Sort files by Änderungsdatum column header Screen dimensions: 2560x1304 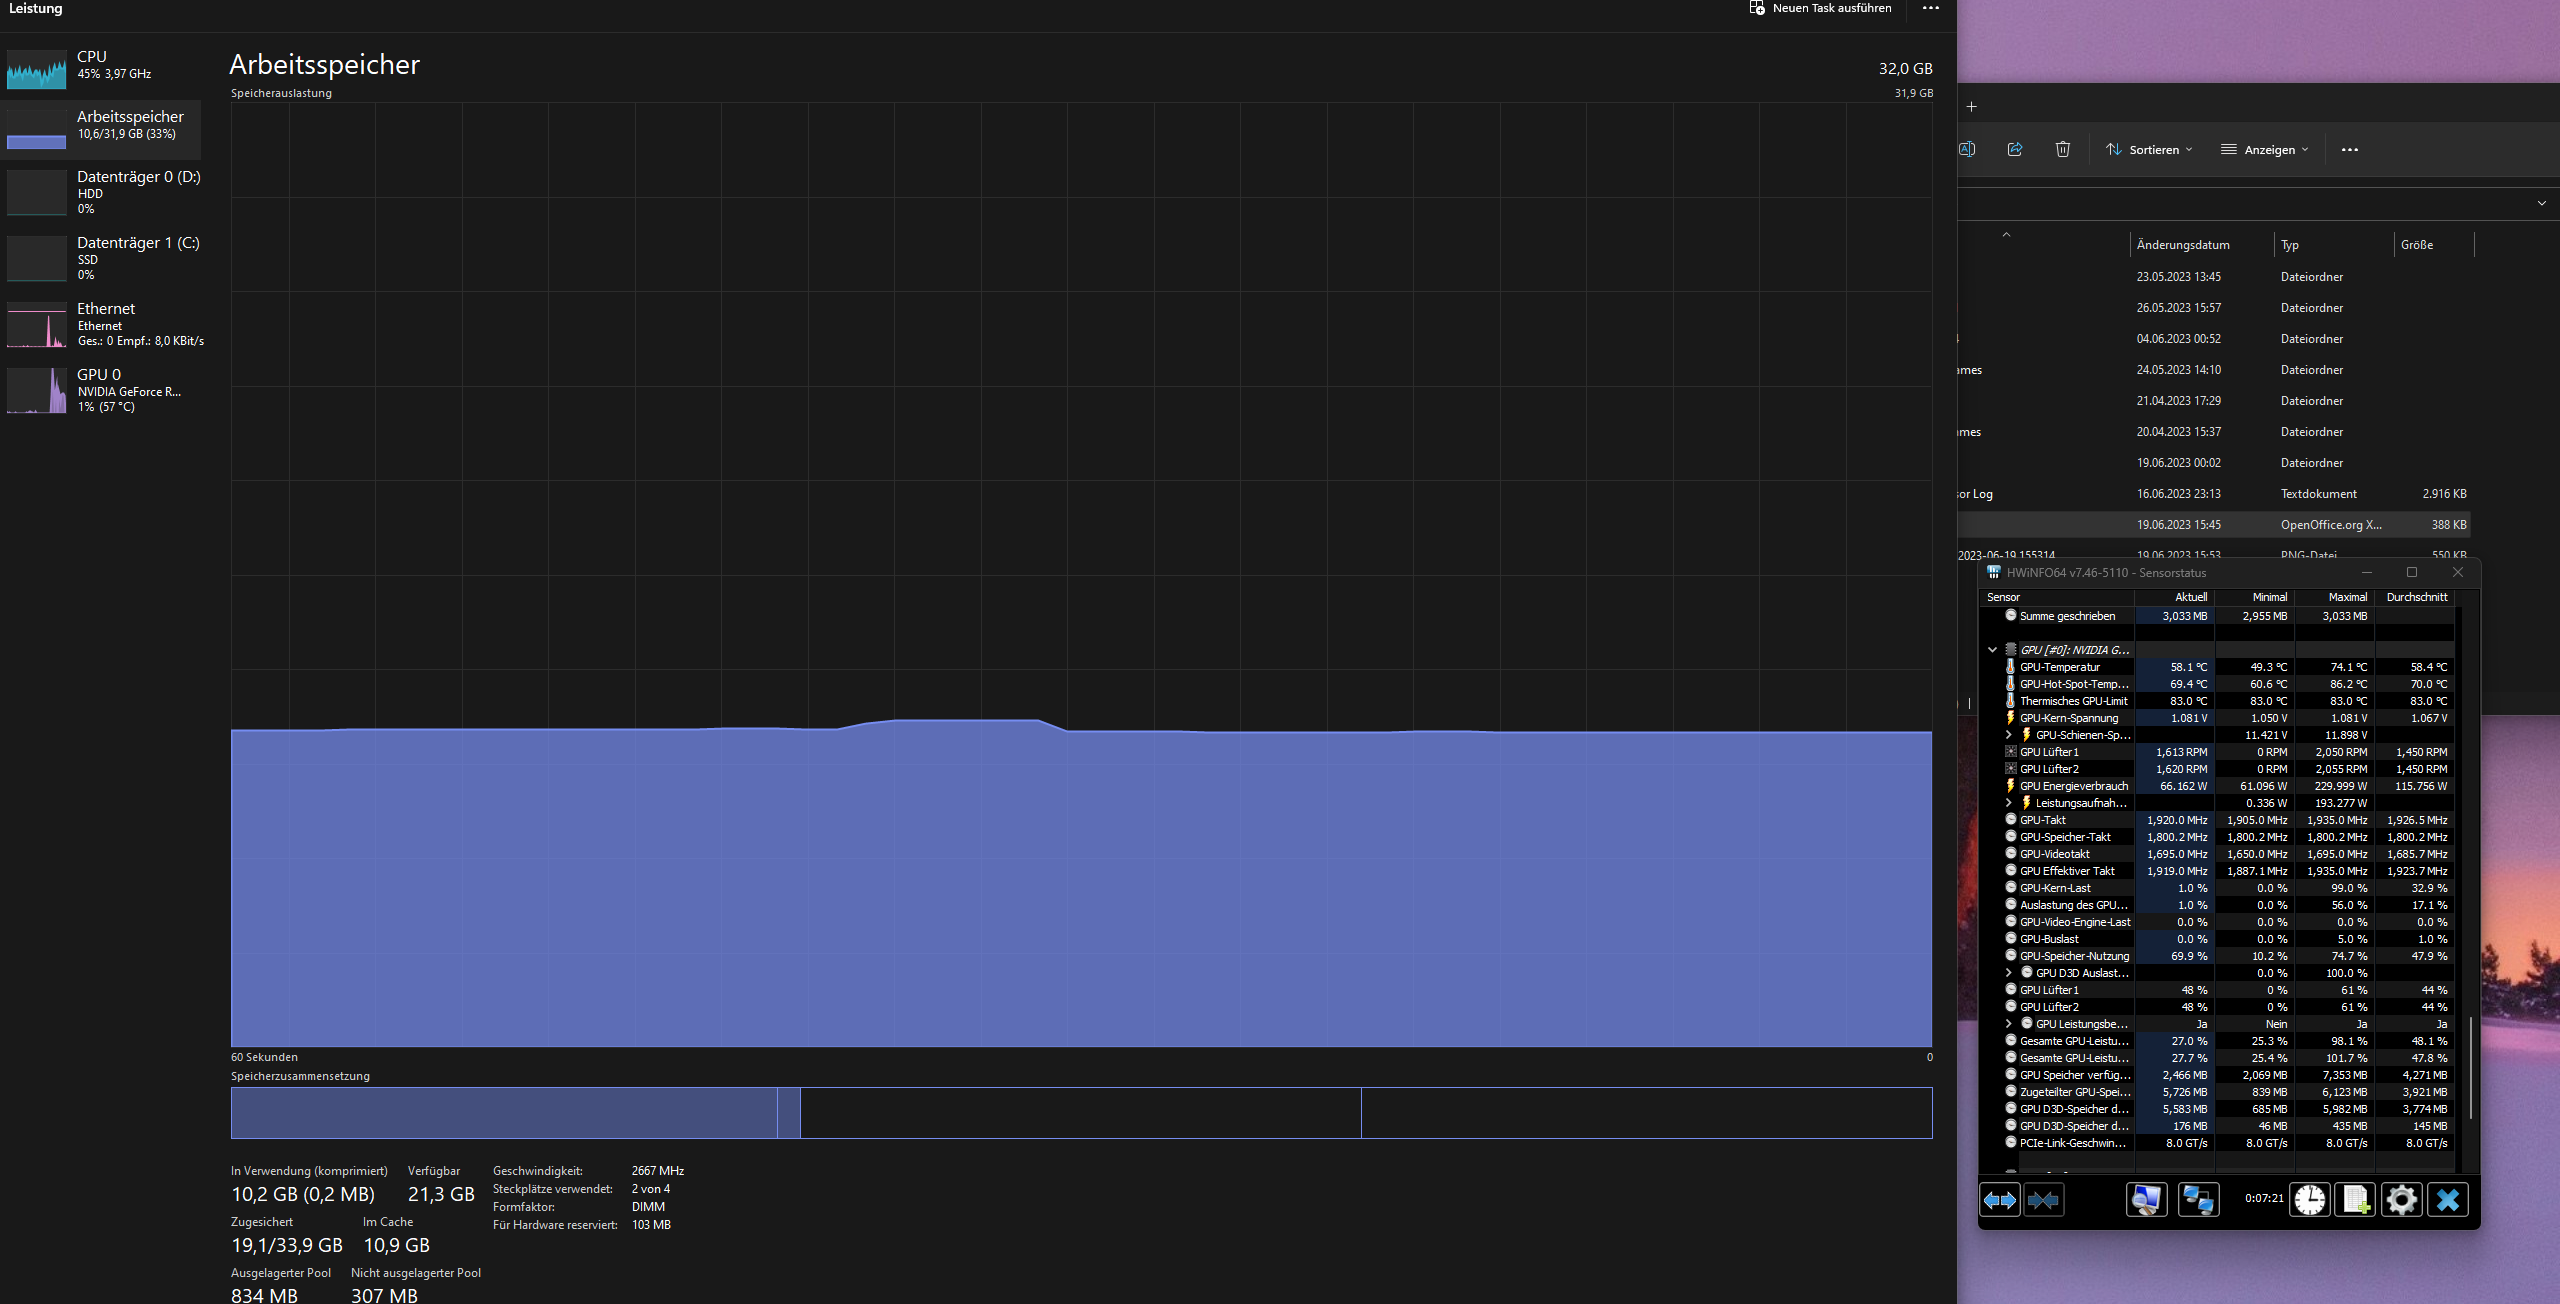(x=2183, y=245)
